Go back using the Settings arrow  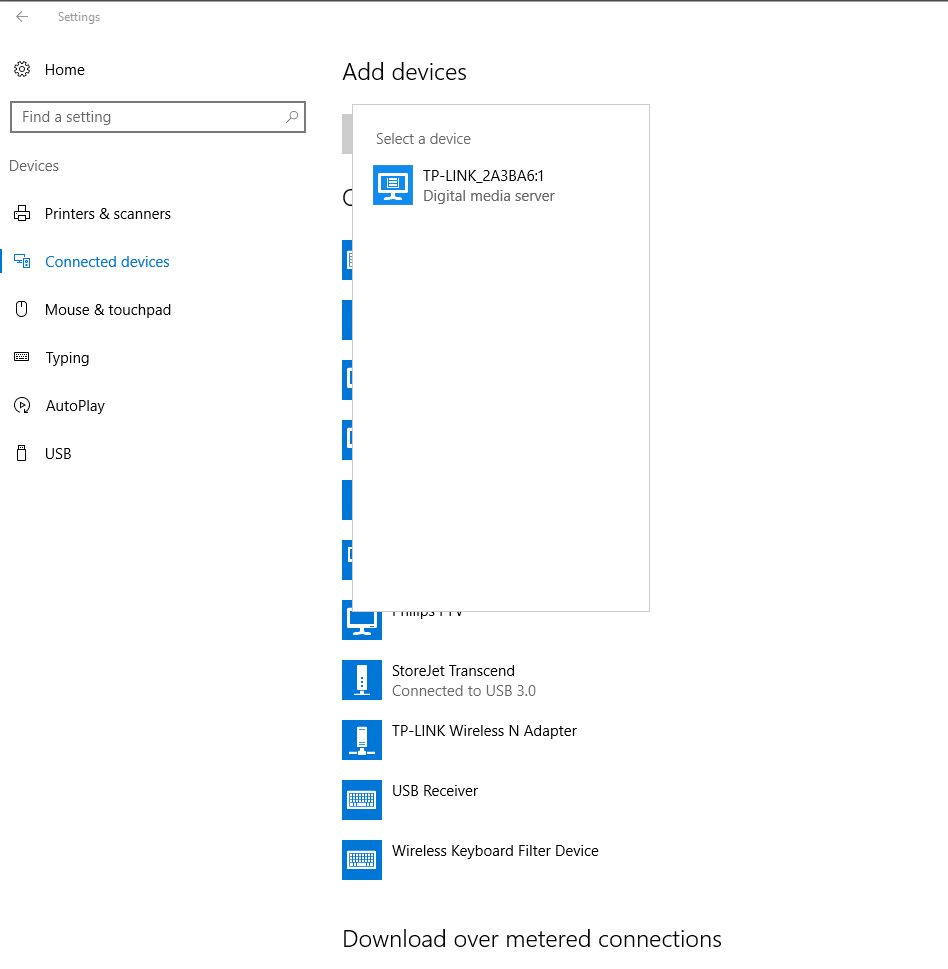(22, 17)
